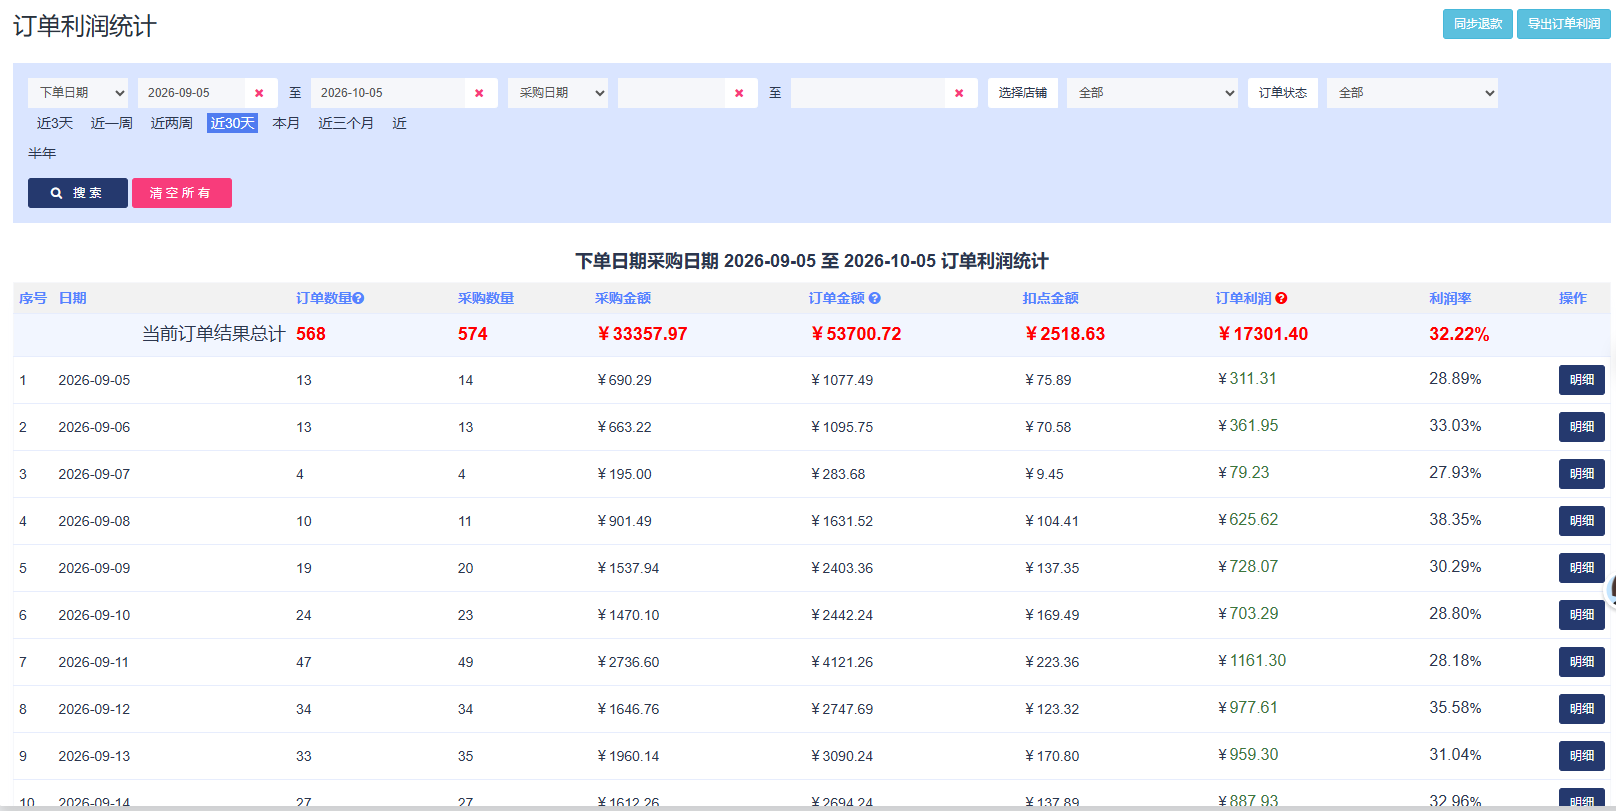Select the 近30天 quick range
Image resolution: width=1616 pixels, height=811 pixels.
pos(232,123)
